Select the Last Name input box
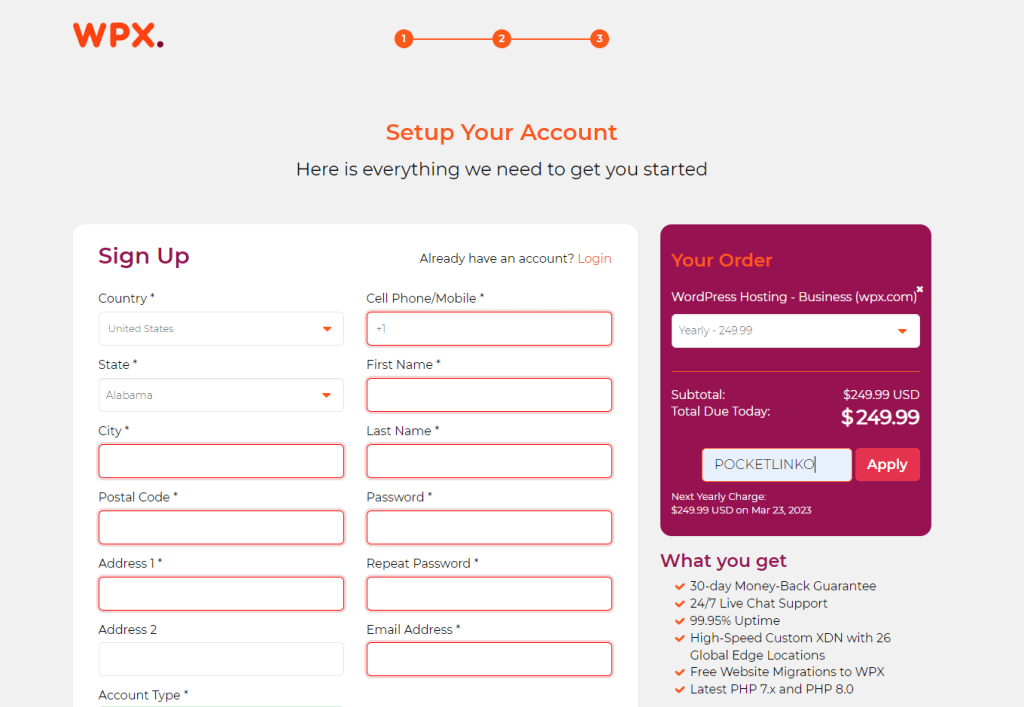 [489, 461]
